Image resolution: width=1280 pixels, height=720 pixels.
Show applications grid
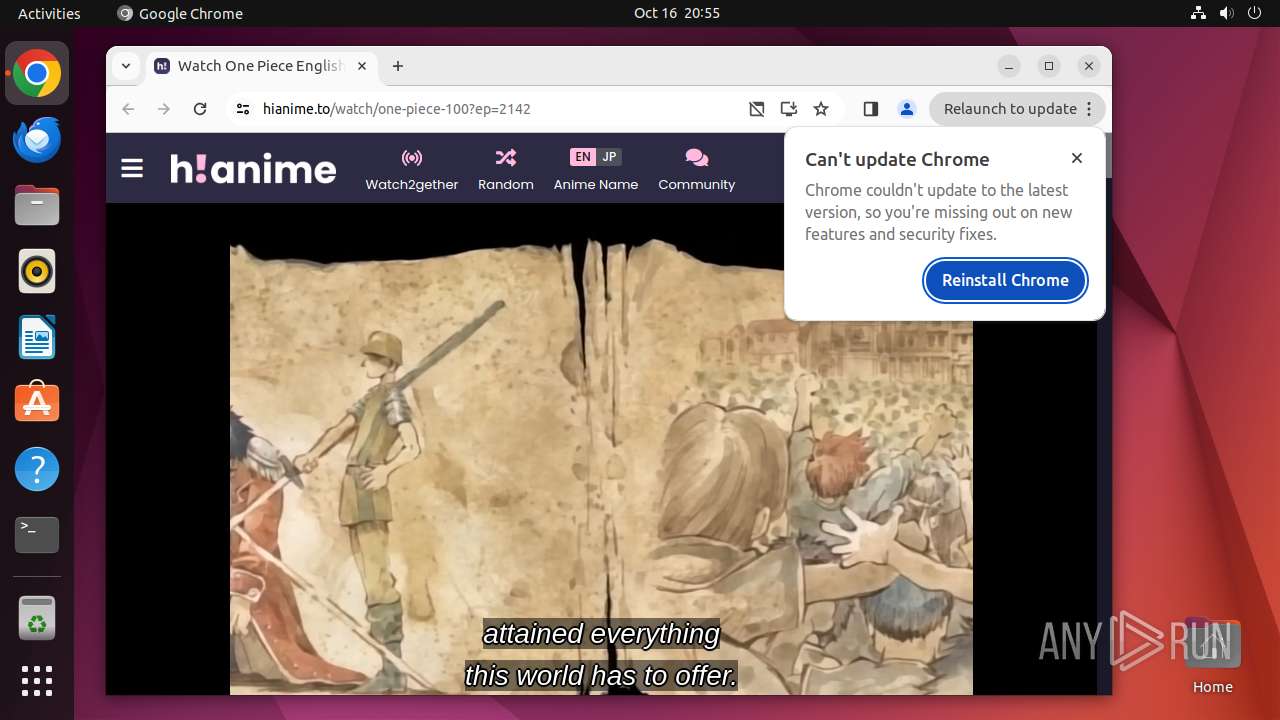pyautogui.click(x=37, y=681)
